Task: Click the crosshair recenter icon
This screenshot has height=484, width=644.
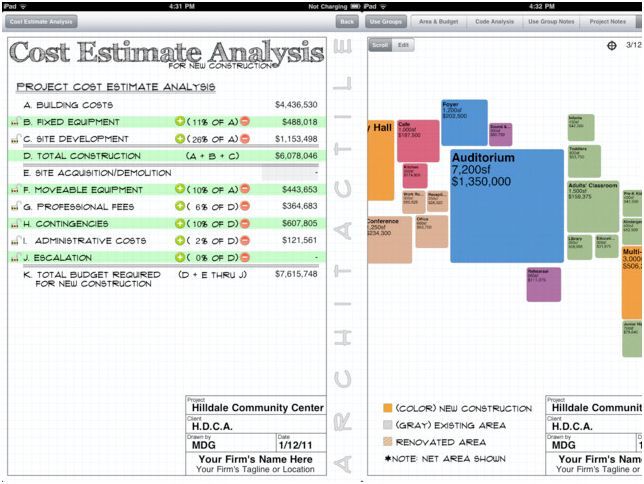Action: coord(612,45)
